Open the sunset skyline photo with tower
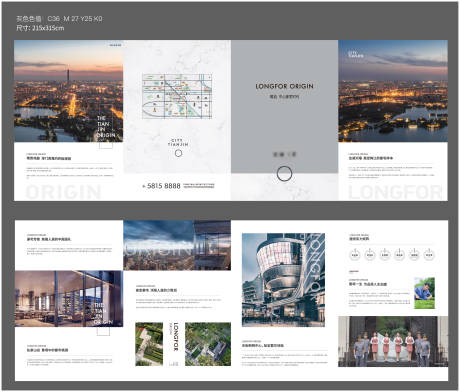The width and height of the screenshot is (460, 392). coord(69,91)
